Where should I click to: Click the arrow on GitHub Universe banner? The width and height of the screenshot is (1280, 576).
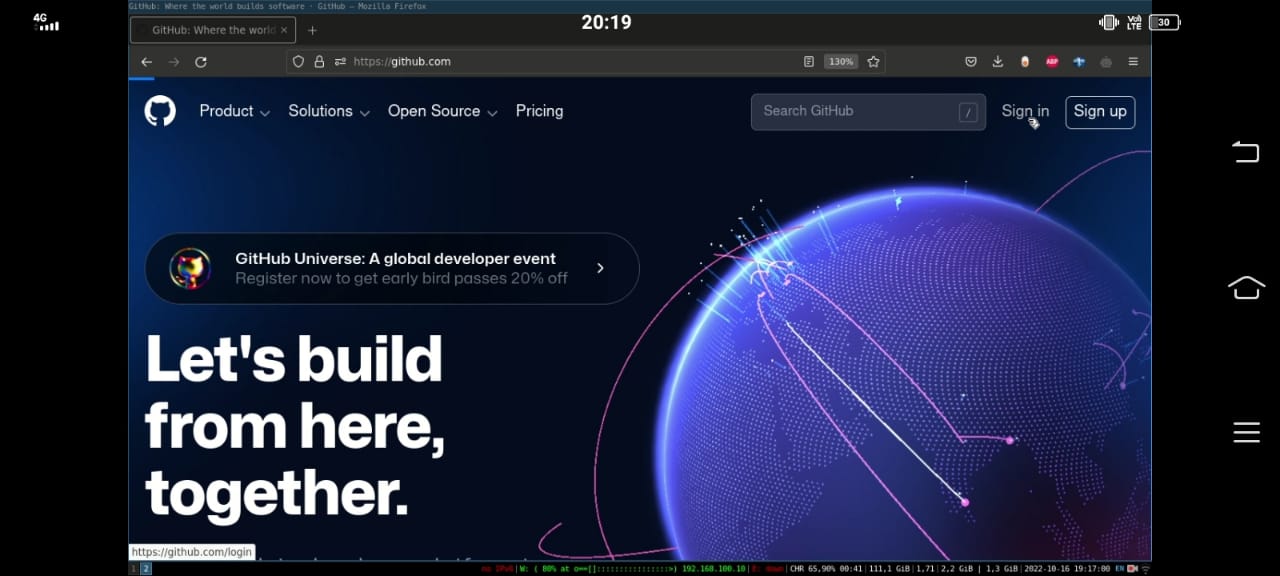600,268
